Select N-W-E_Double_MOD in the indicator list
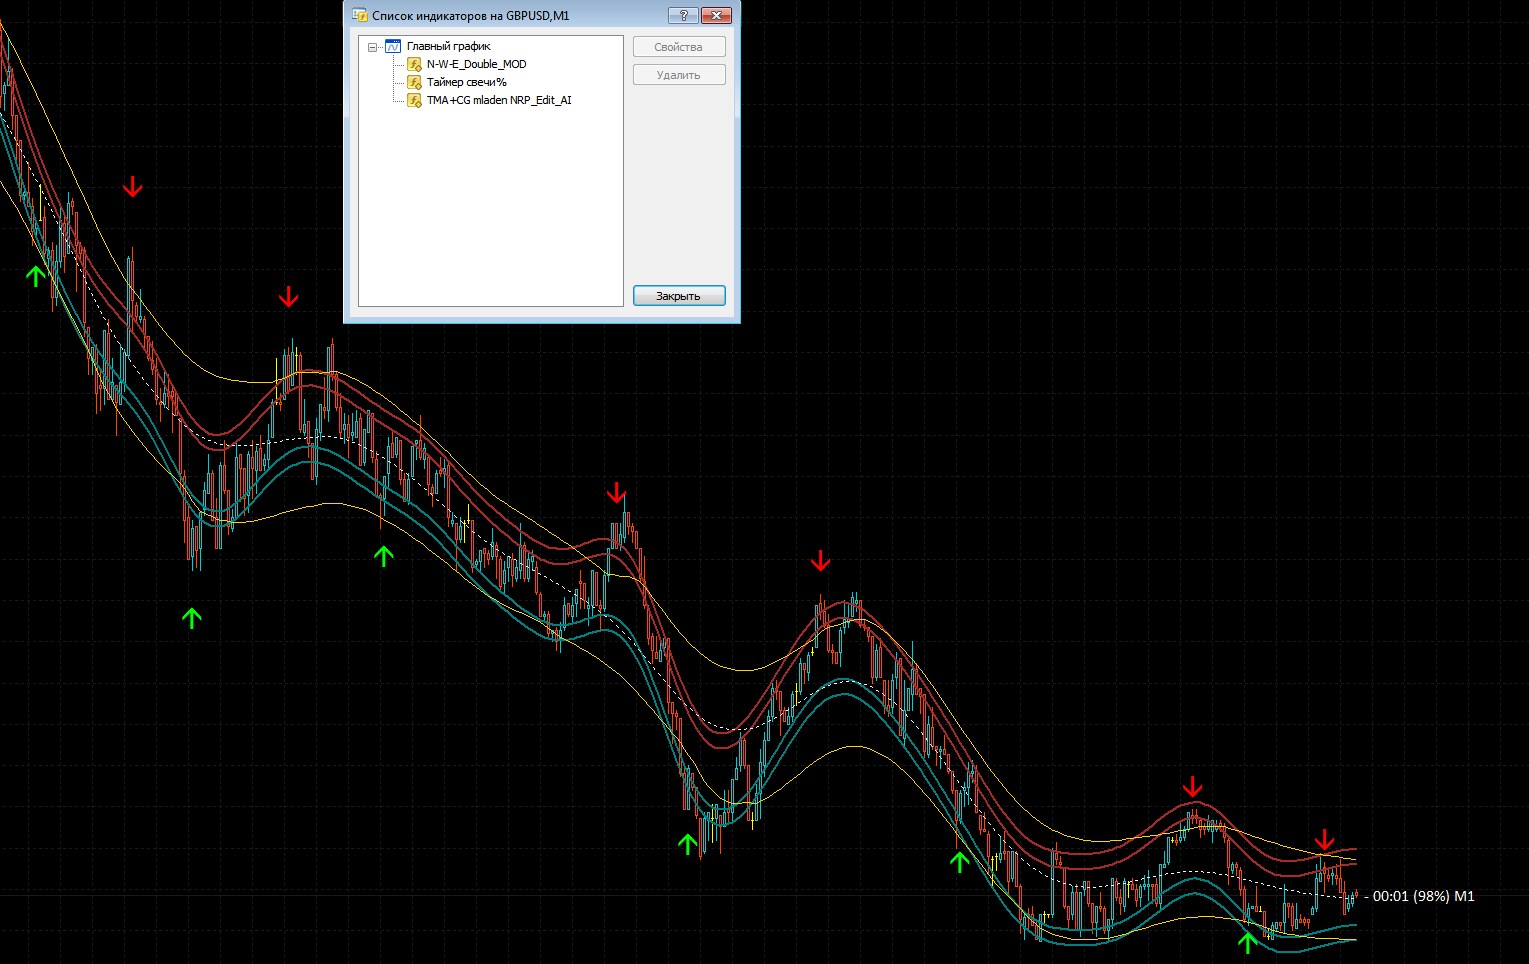This screenshot has width=1529, height=964. pyautogui.click(x=476, y=64)
